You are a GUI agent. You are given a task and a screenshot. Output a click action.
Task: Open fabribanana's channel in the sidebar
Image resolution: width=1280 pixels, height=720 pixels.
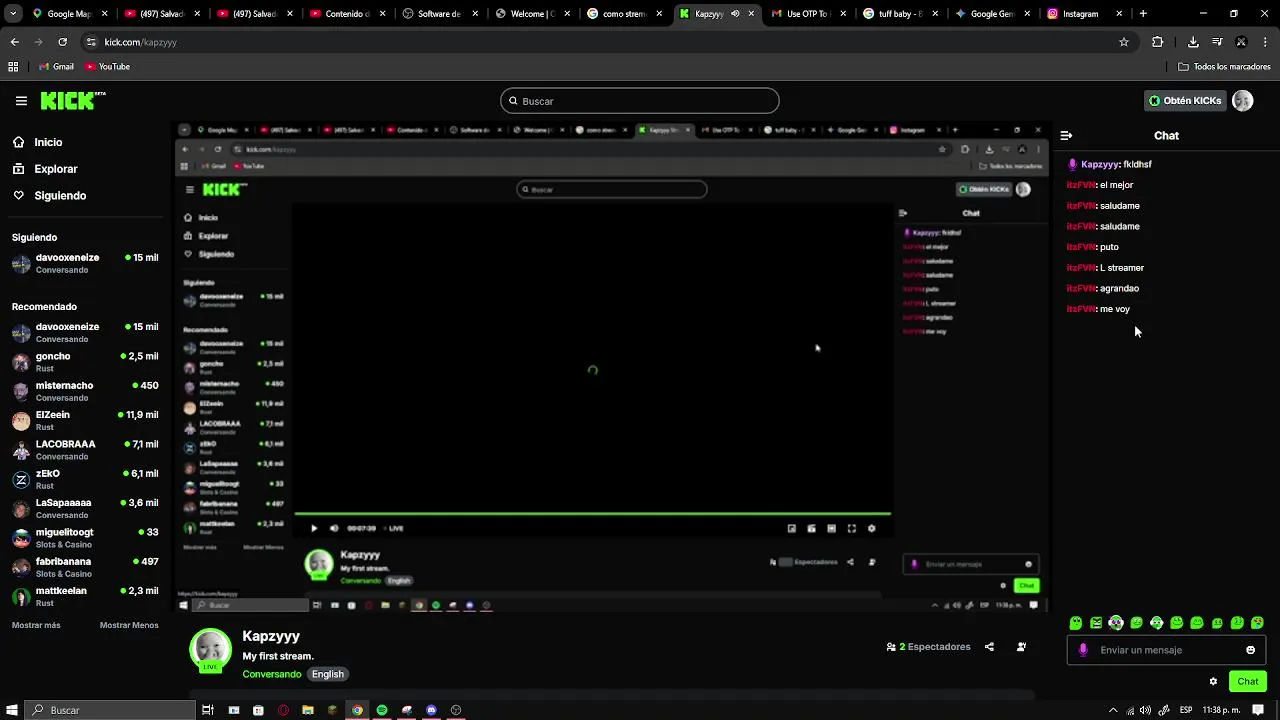pyautogui.click(x=85, y=567)
